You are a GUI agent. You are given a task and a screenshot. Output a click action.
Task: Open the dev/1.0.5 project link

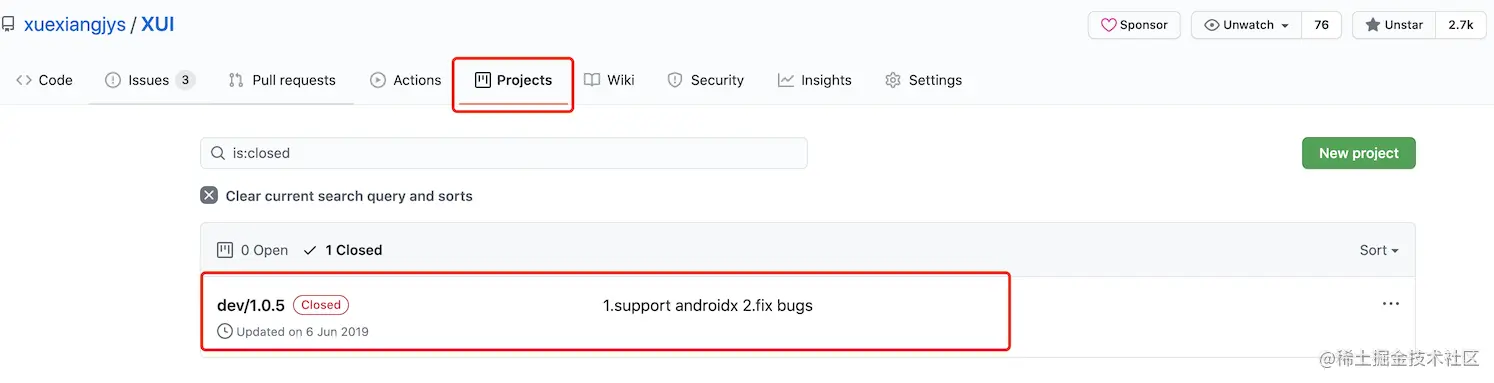pyautogui.click(x=251, y=305)
